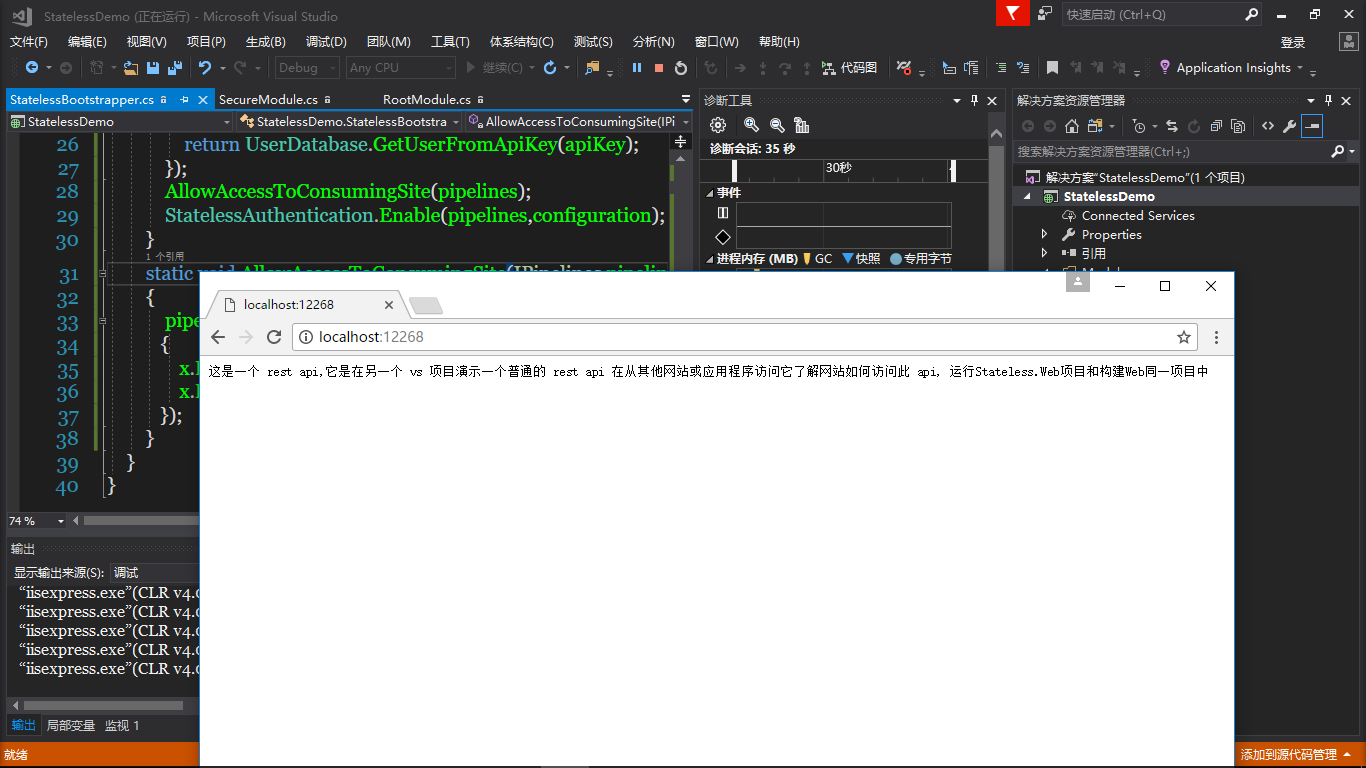Click the reset view chart icon in Diagnostic Tools
This screenshot has height=768, width=1366.
point(801,125)
